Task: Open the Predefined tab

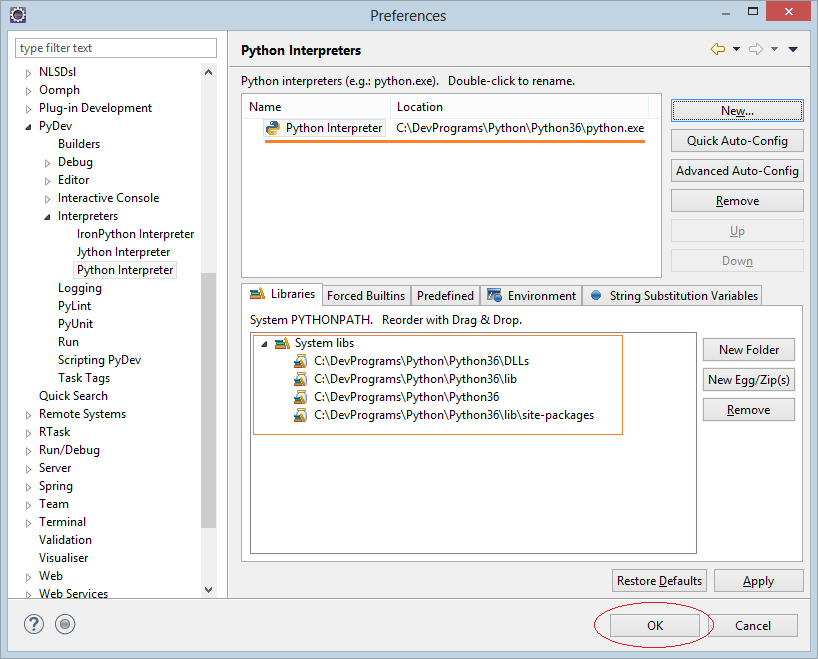Action: (x=446, y=296)
